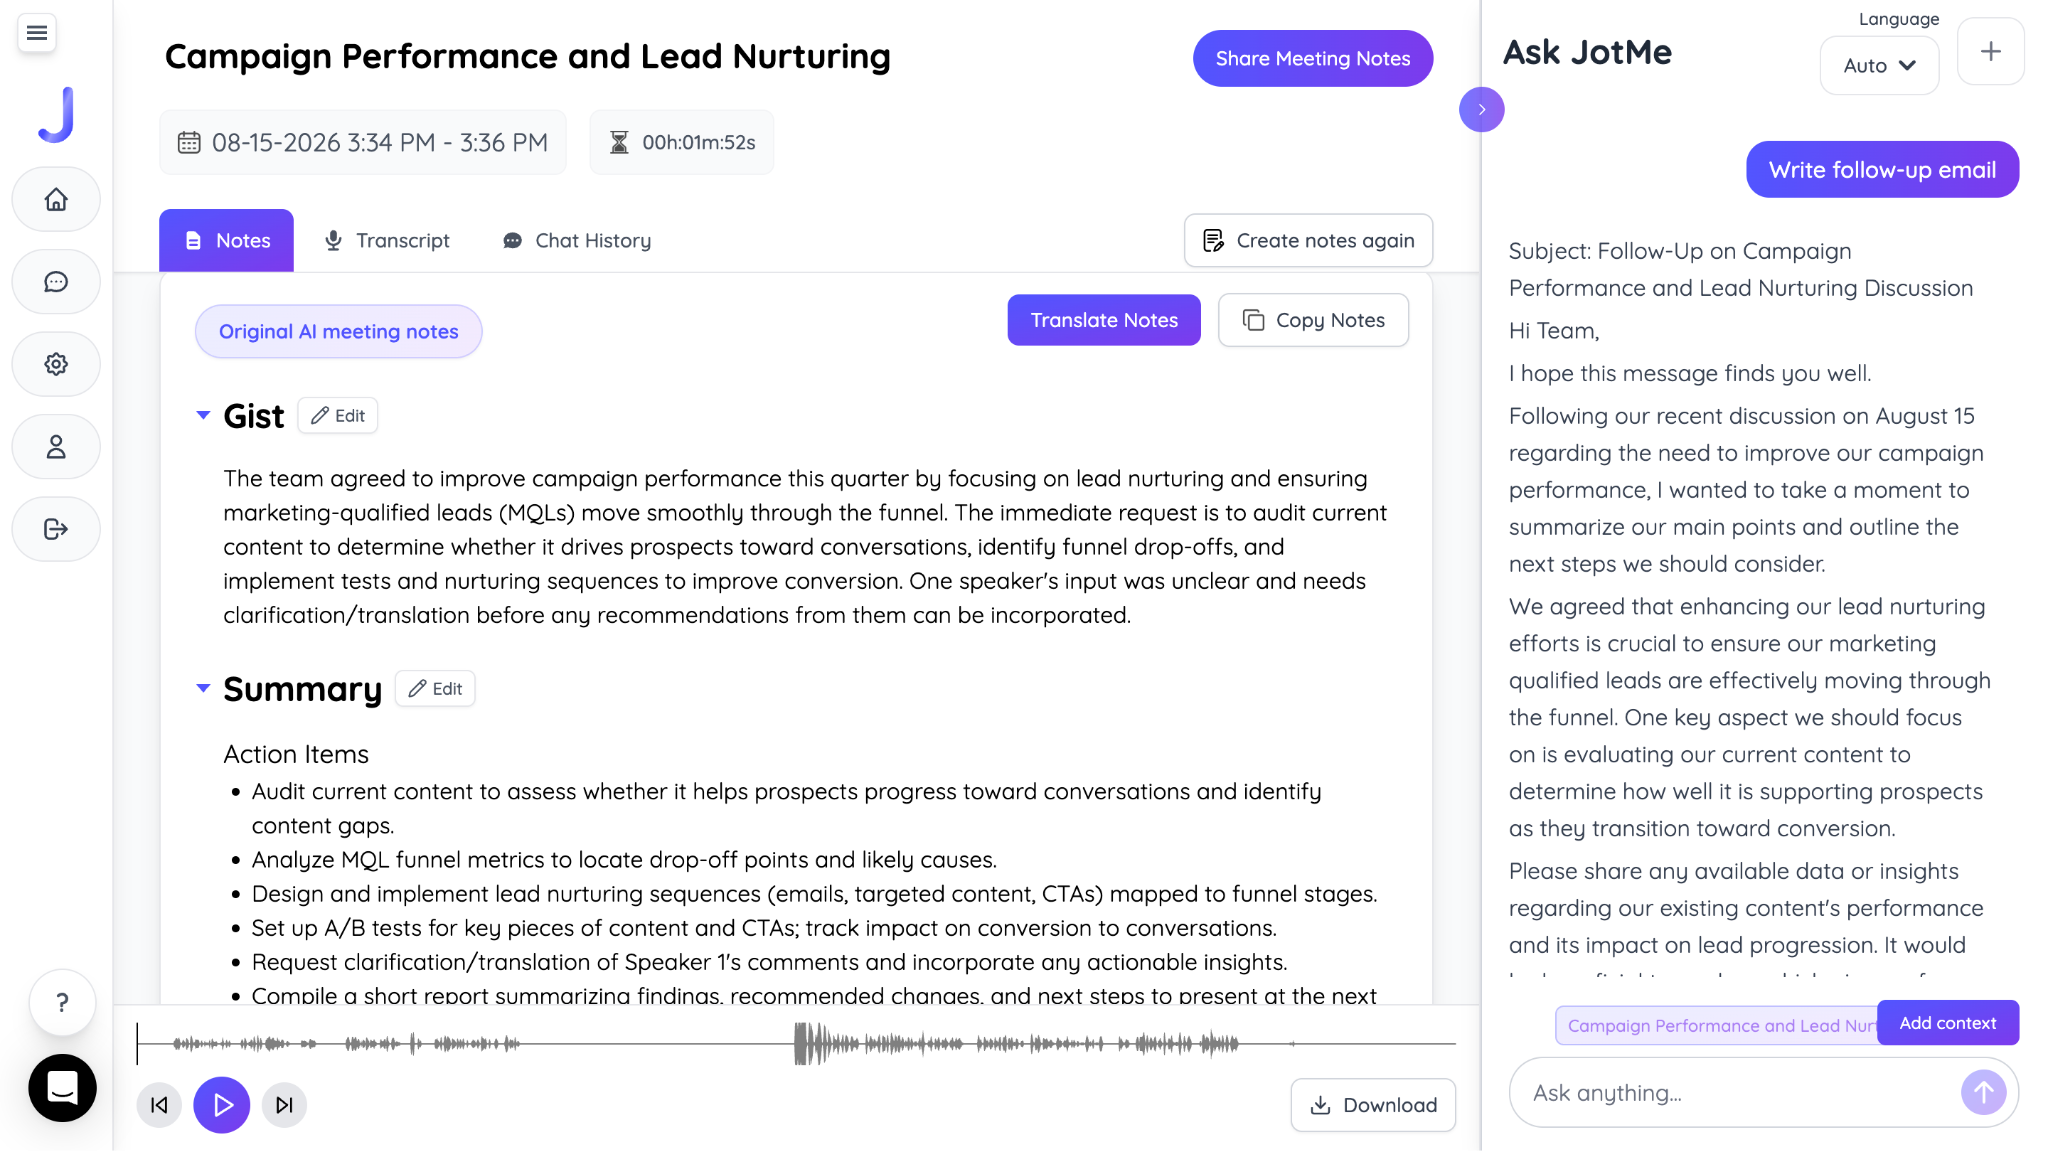Edit the Gist section

pyautogui.click(x=338, y=416)
